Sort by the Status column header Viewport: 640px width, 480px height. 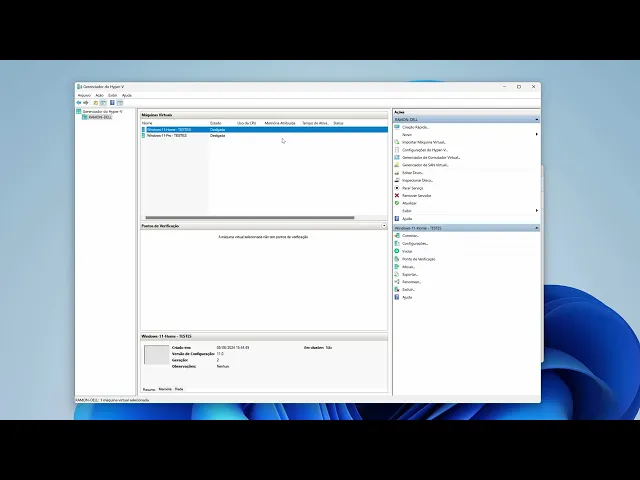pos(338,123)
